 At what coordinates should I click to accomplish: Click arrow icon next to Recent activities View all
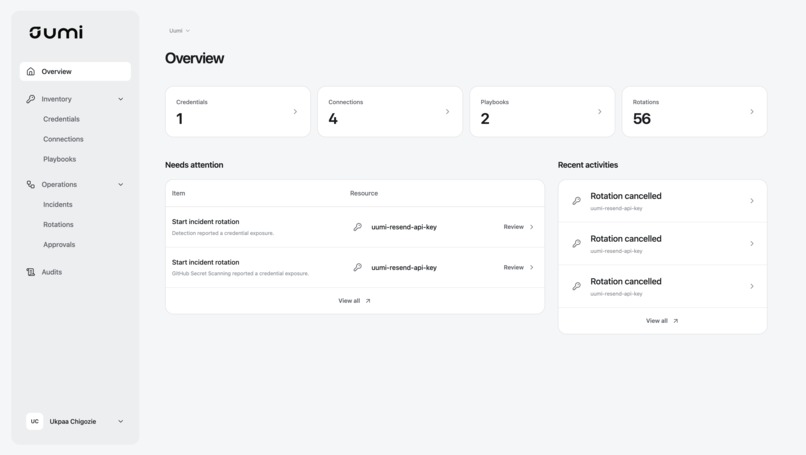[675, 321]
